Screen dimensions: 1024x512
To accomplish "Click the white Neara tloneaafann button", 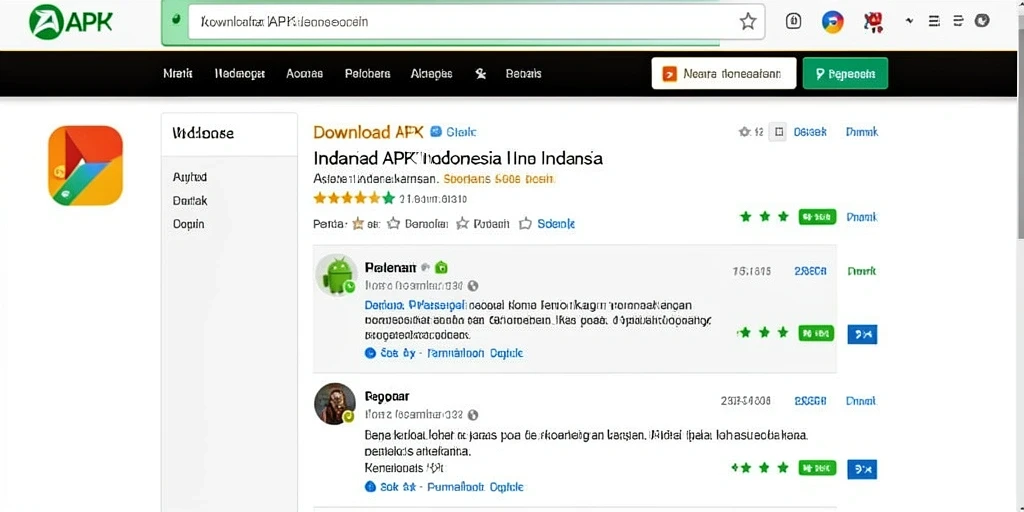I will coord(724,73).
